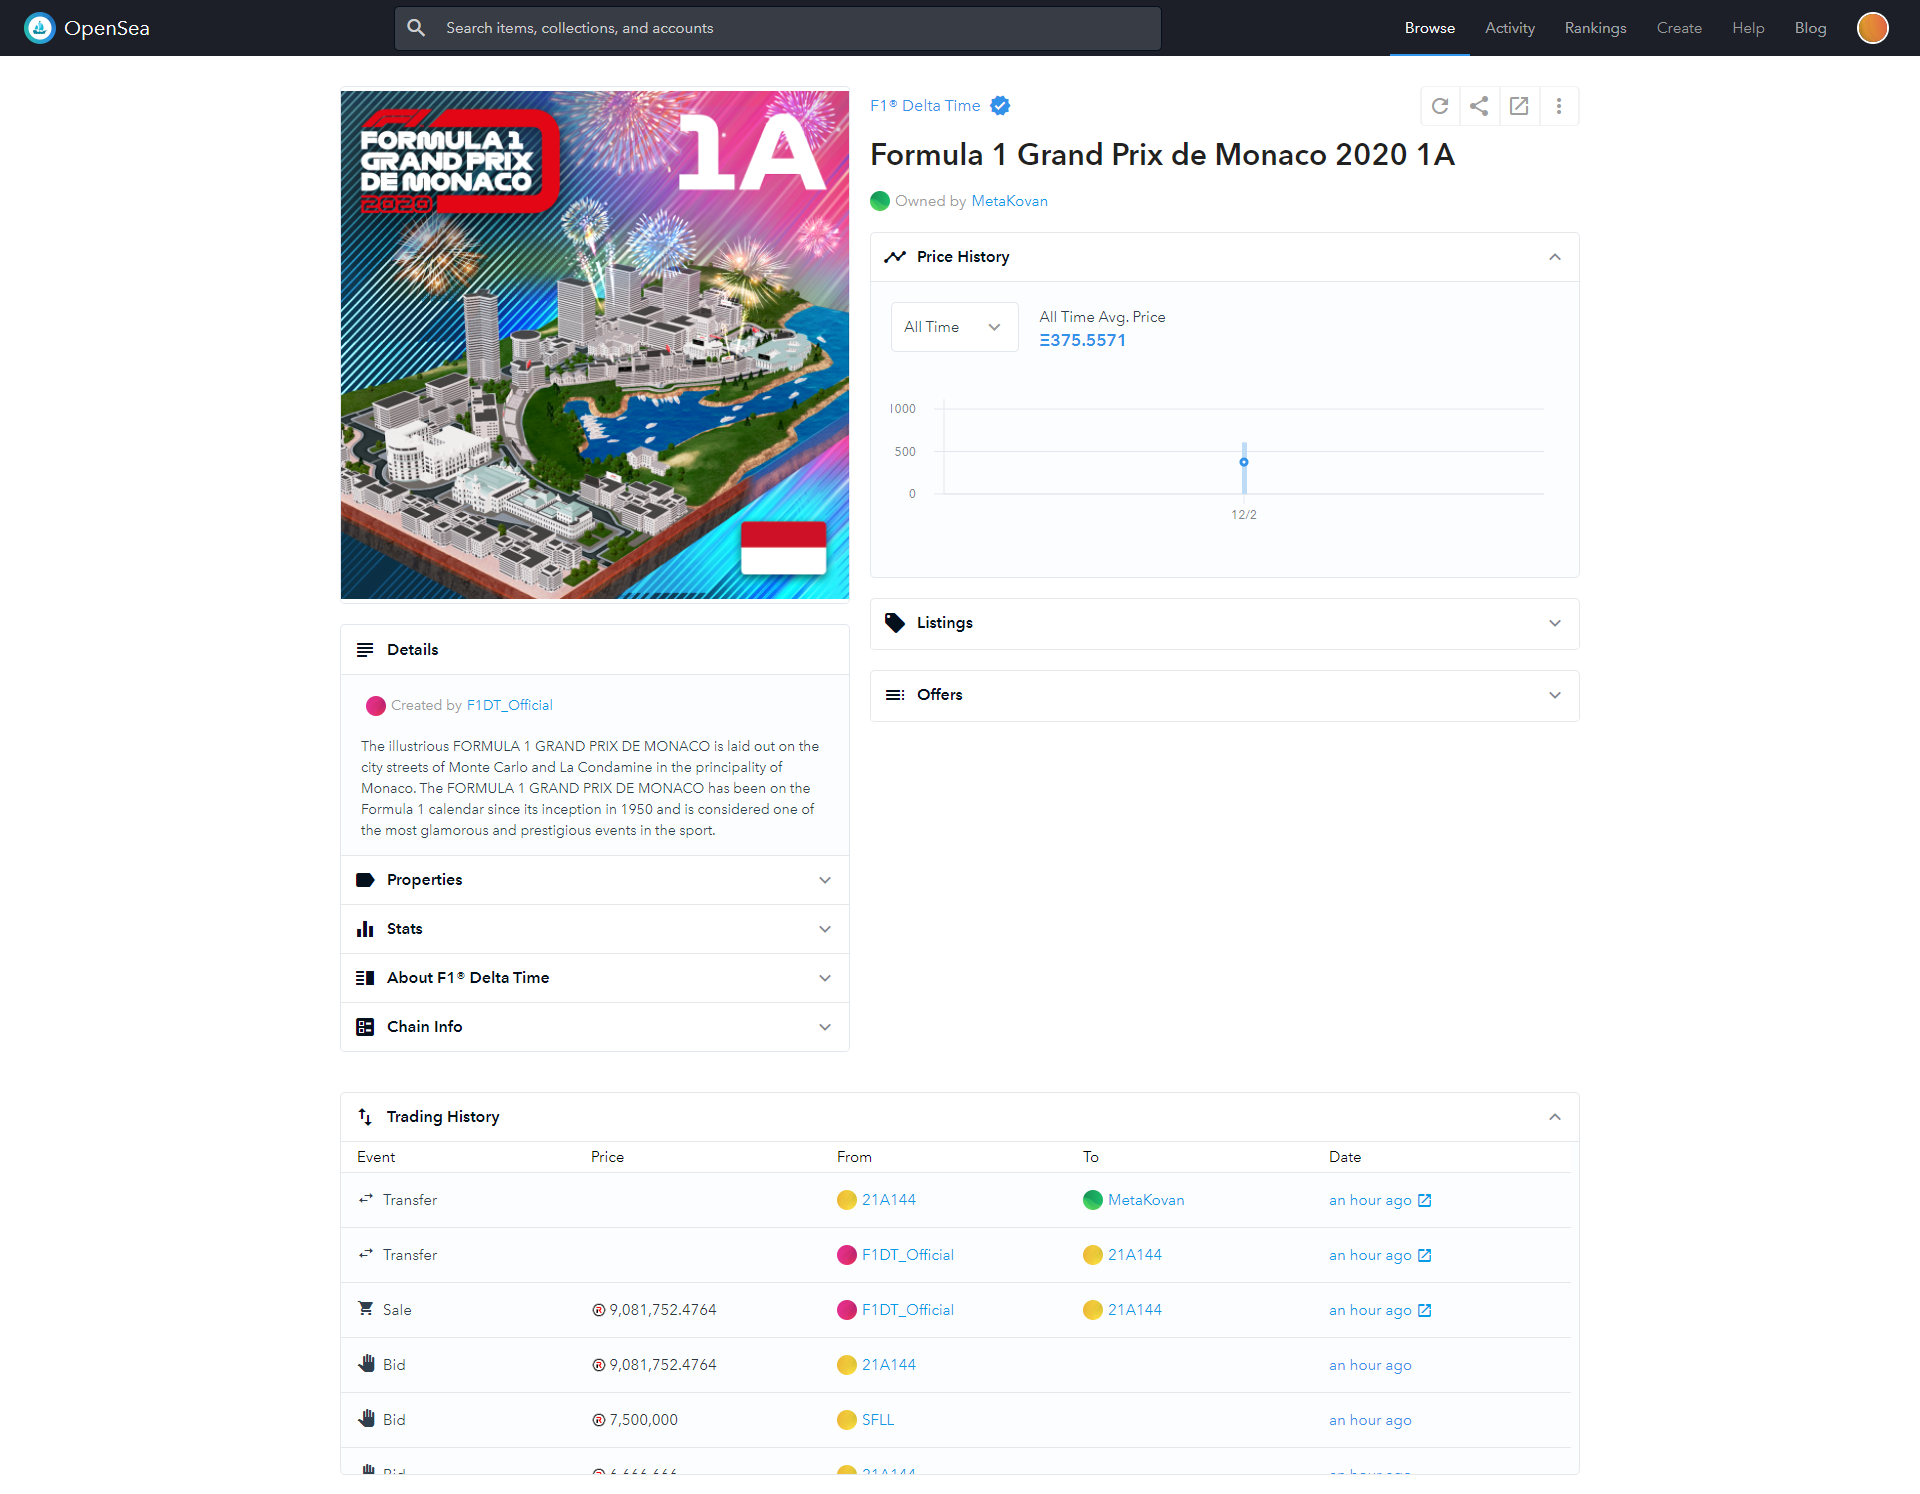Image resolution: width=1920 pixels, height=1494 pixels.
Task: Click the About F1 Delta Time icon
Action: tap(365, 978)
